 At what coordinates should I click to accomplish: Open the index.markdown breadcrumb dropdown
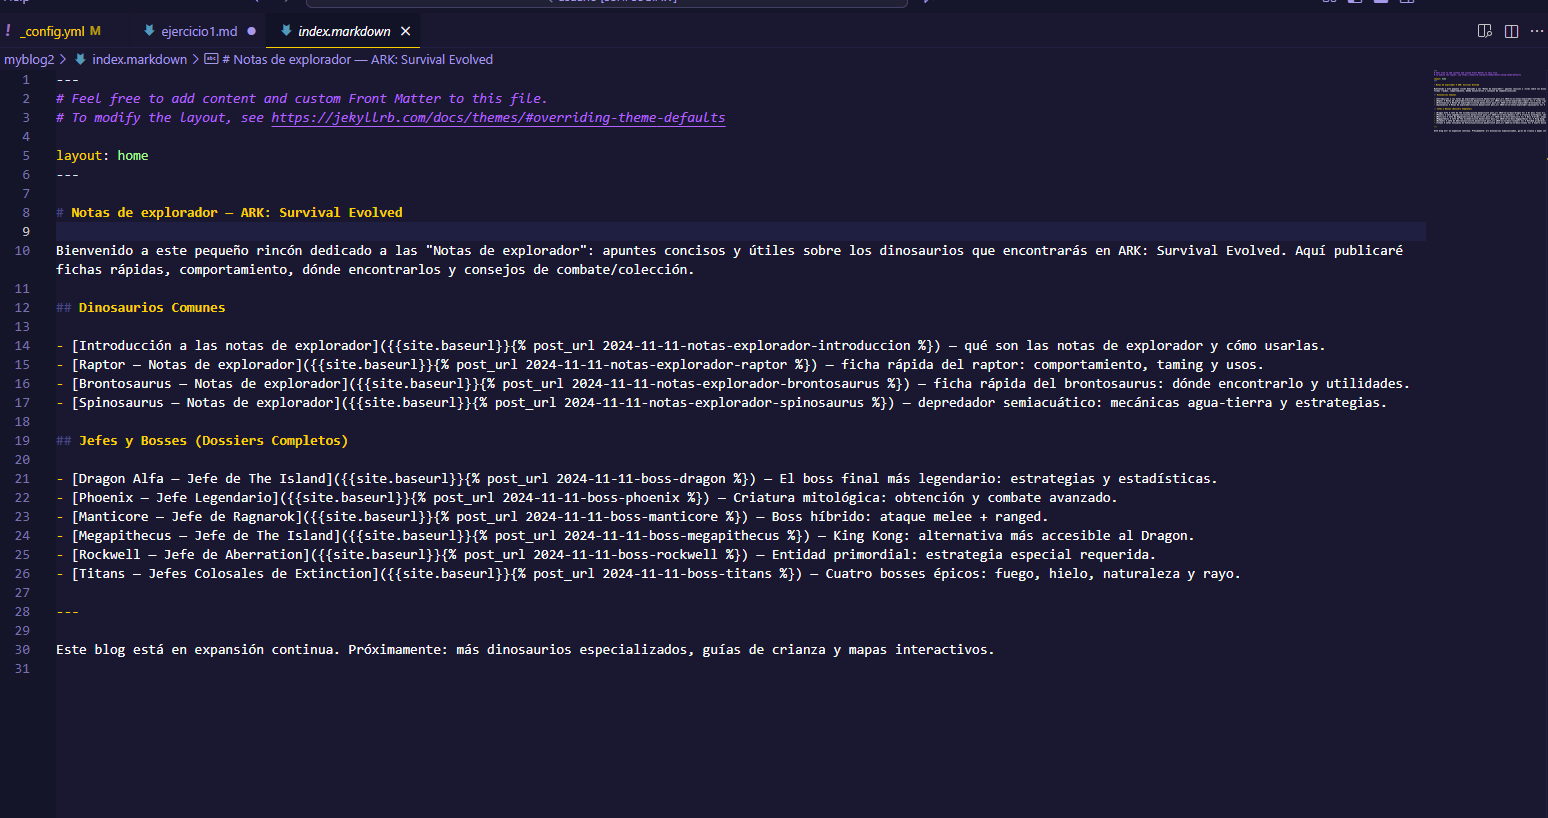(x=139, y=60)
